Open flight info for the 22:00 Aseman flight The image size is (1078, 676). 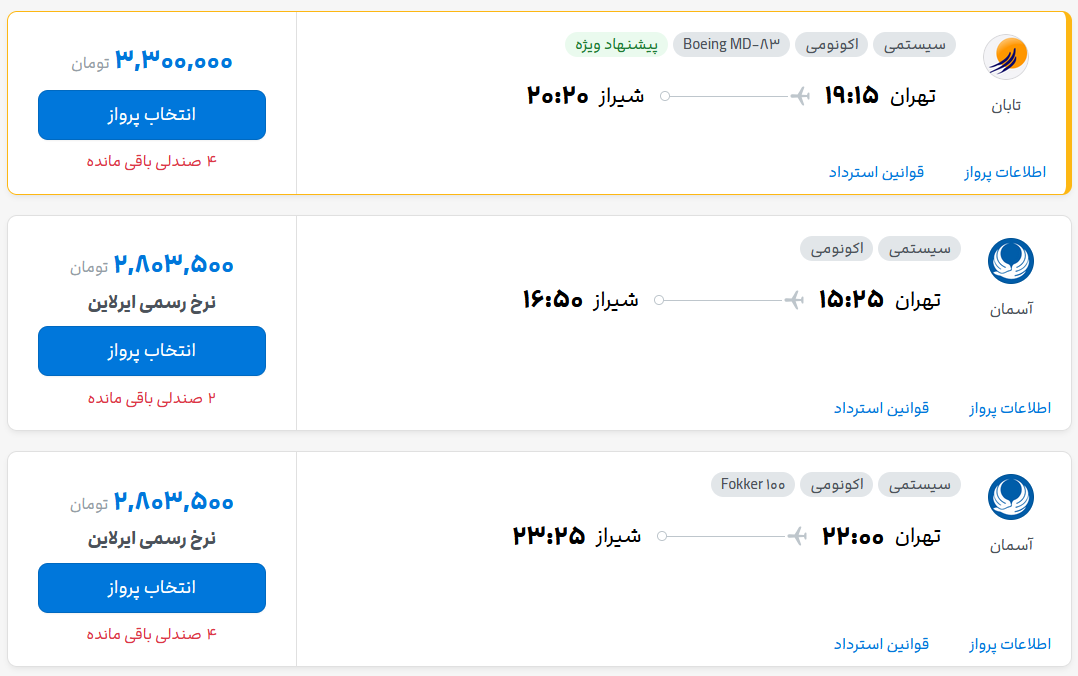tap(1010, 644)
